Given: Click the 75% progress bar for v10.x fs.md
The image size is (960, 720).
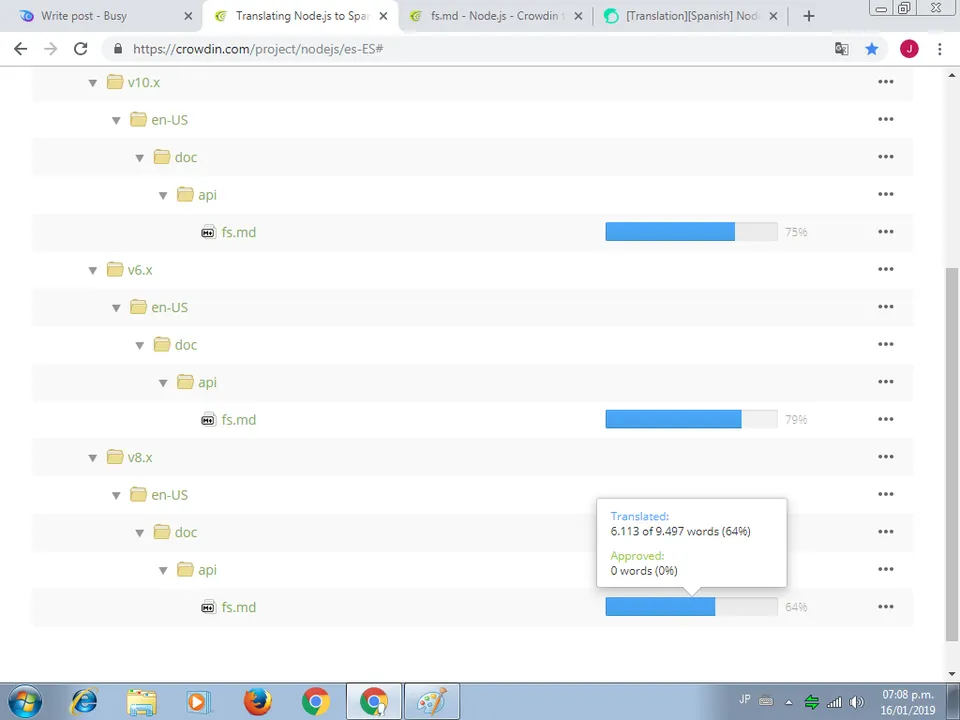Looking at the screenshot, I should pos(691,231).
